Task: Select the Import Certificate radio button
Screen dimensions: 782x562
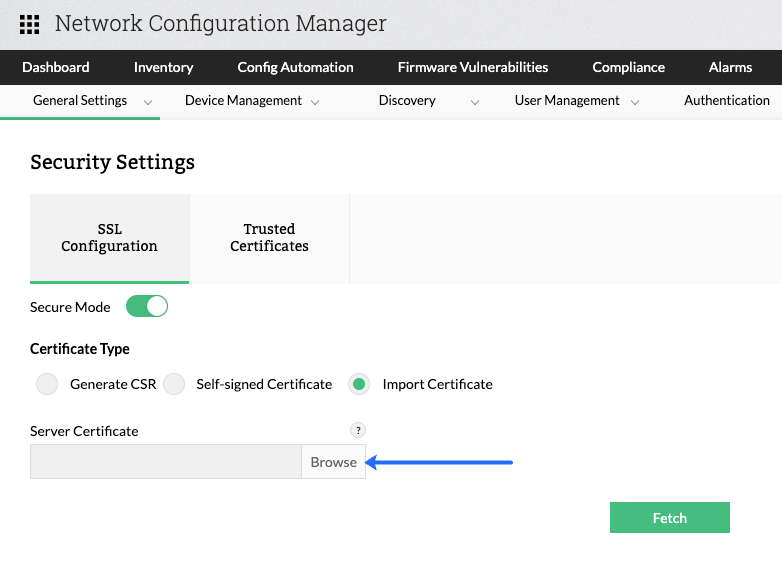Action: [360, 384]
